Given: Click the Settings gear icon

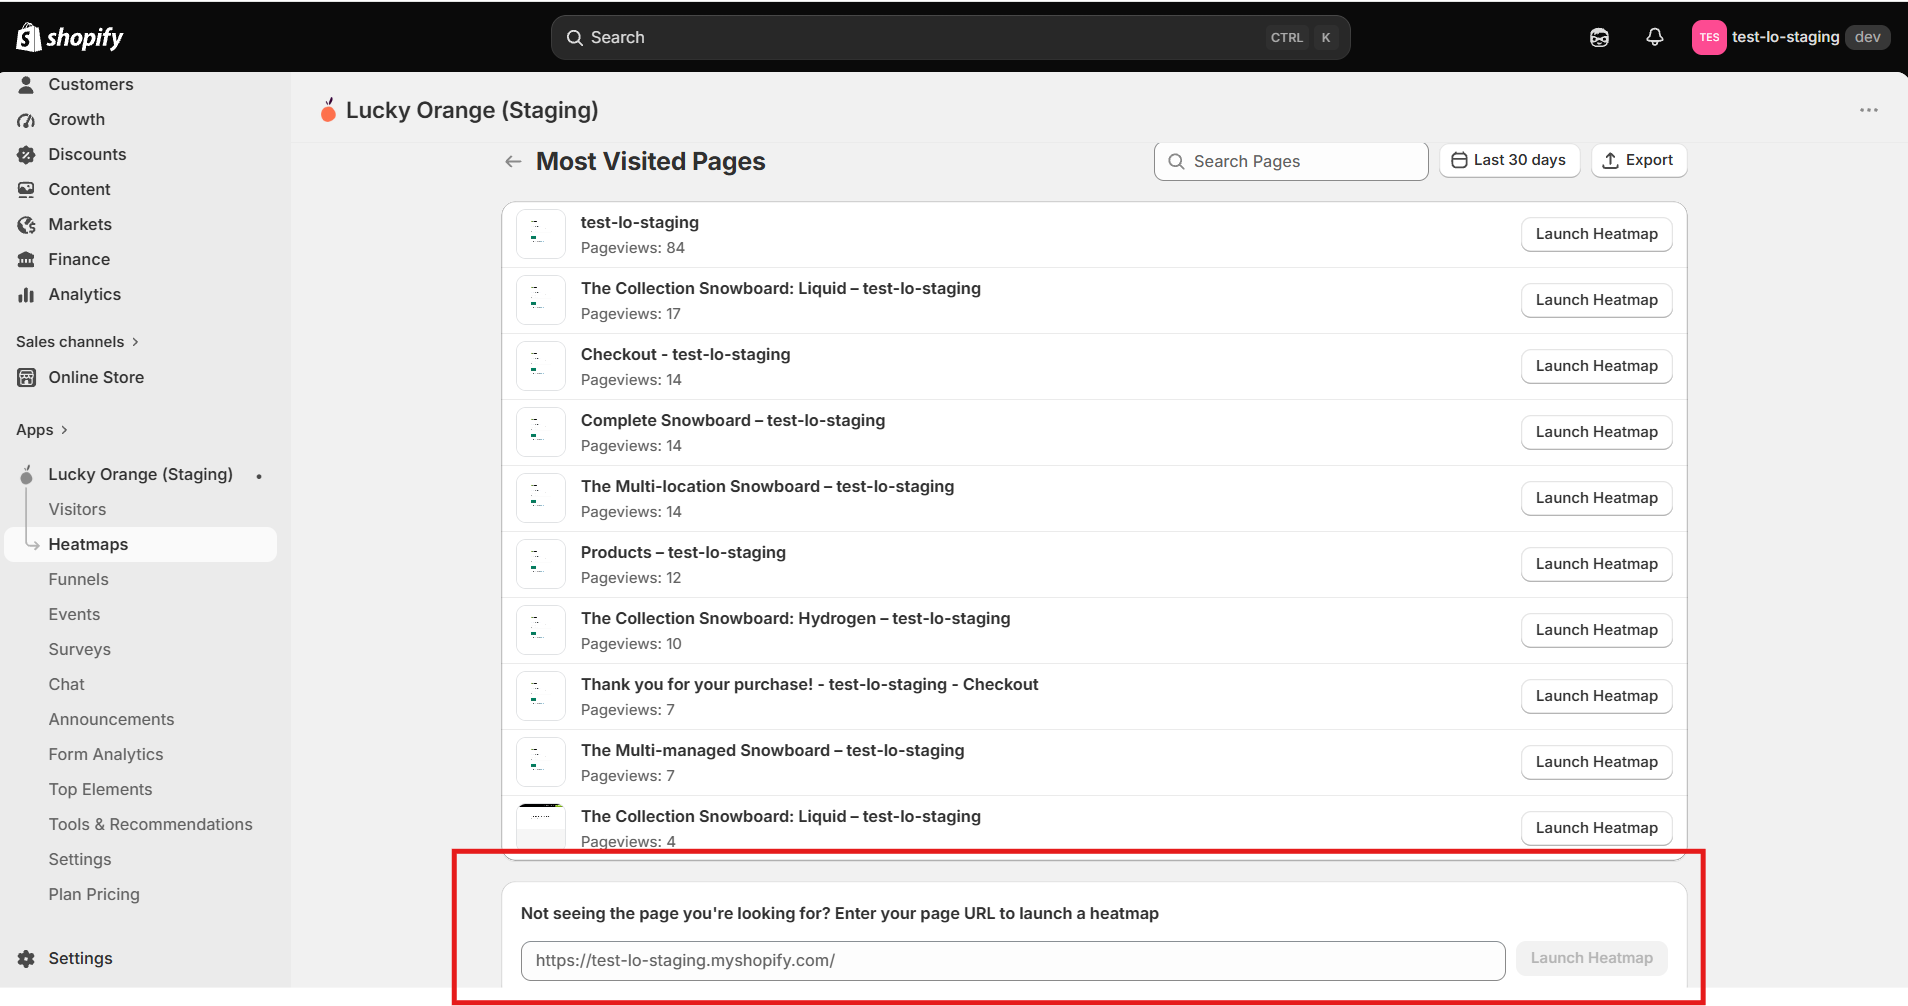Looking at the screenshot, I should [26, 958].
